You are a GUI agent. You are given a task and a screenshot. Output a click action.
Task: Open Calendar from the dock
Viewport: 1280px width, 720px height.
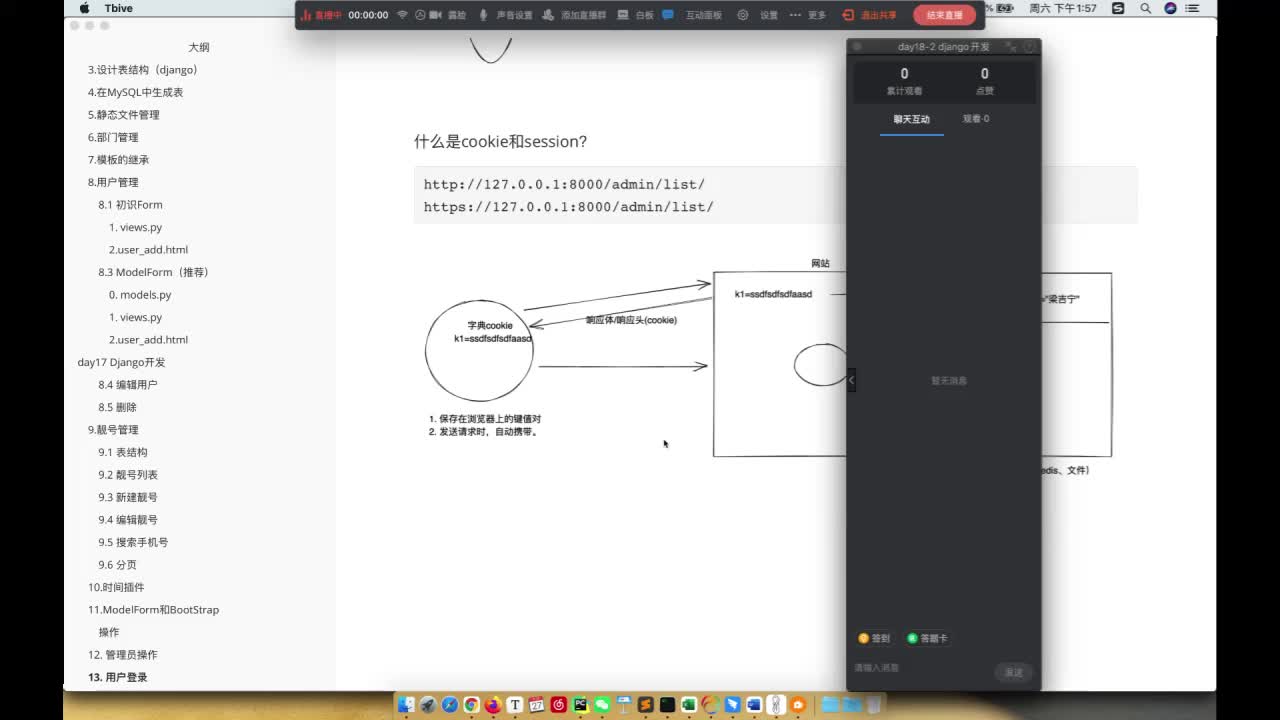click(537, 705)
